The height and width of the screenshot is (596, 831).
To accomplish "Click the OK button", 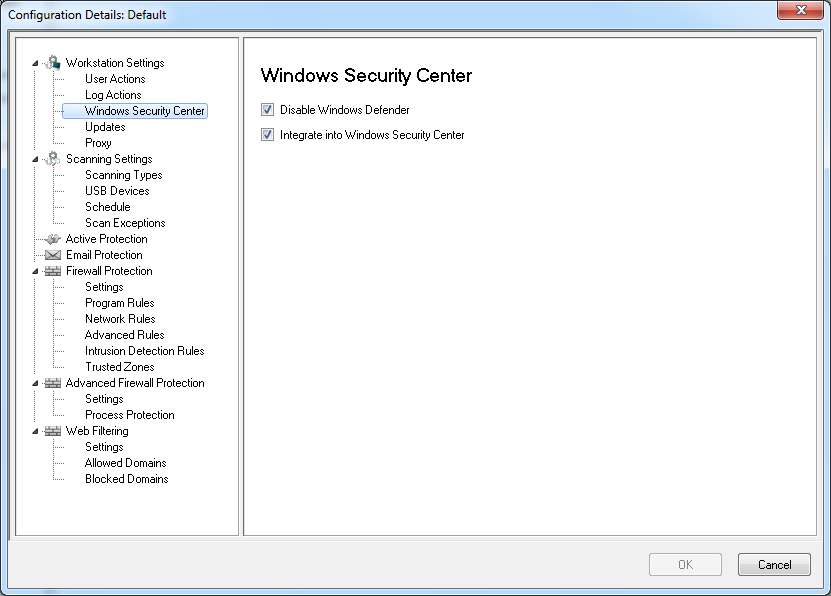I will (685, 565).
